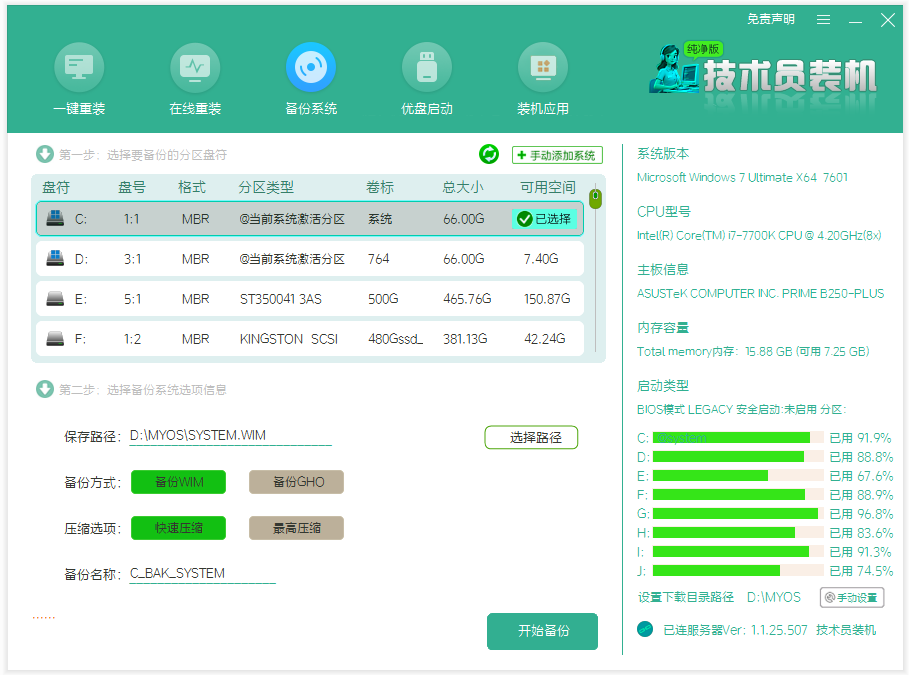Click the save path input field

click(231, 436)
